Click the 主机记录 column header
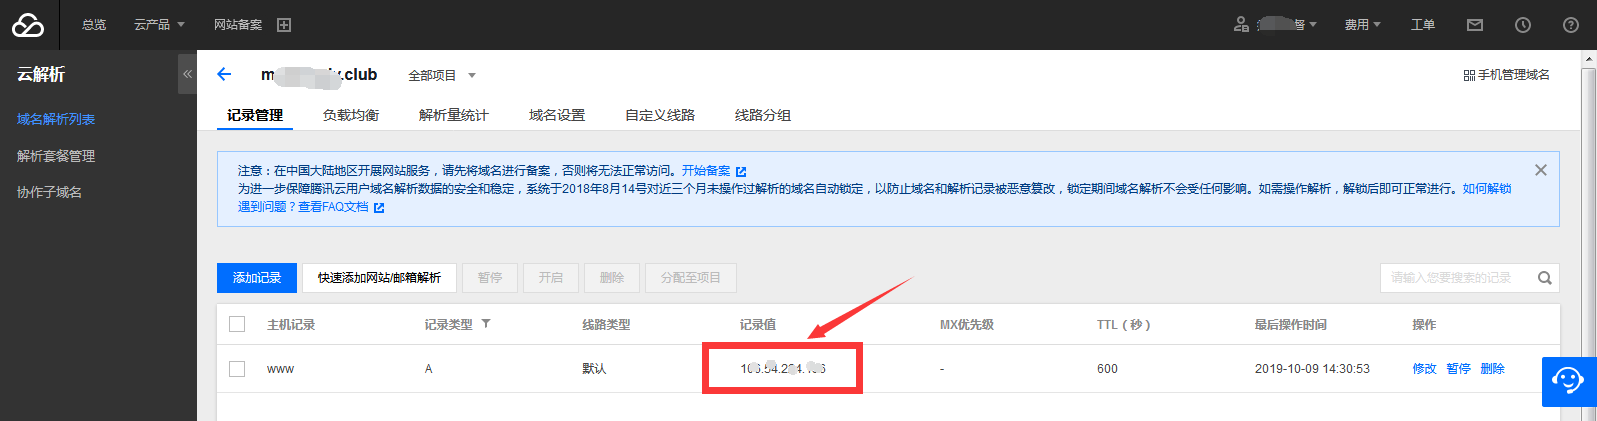Image resolution: width=1597 pixels, height=421 pixels. point(291,325)
